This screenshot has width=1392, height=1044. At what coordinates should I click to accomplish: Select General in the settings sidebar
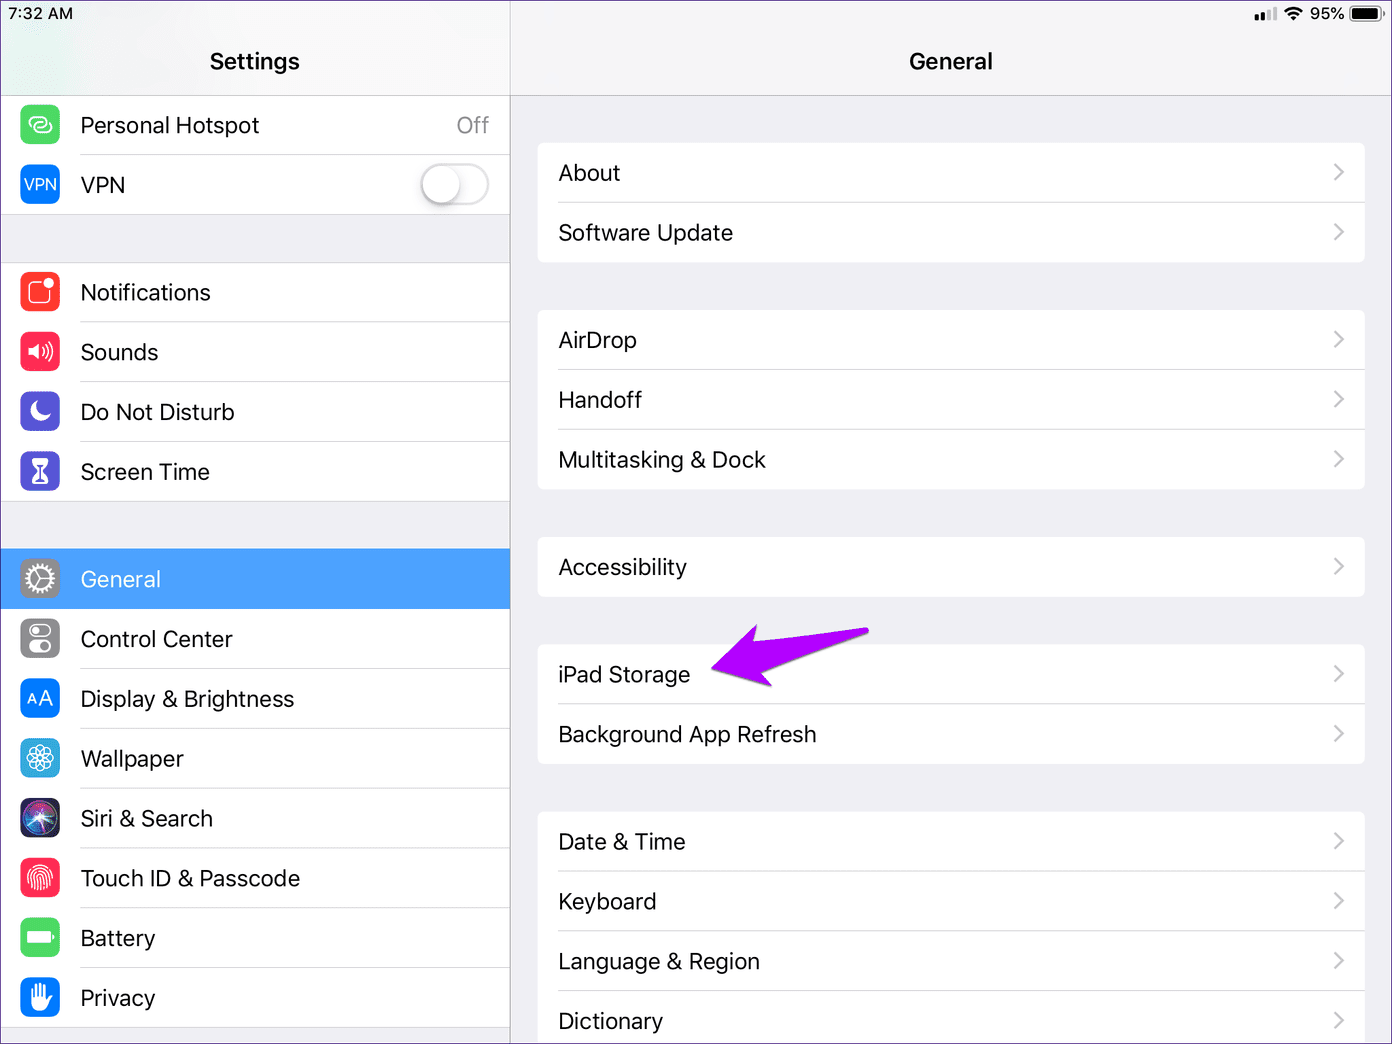[x=255, y=579]
